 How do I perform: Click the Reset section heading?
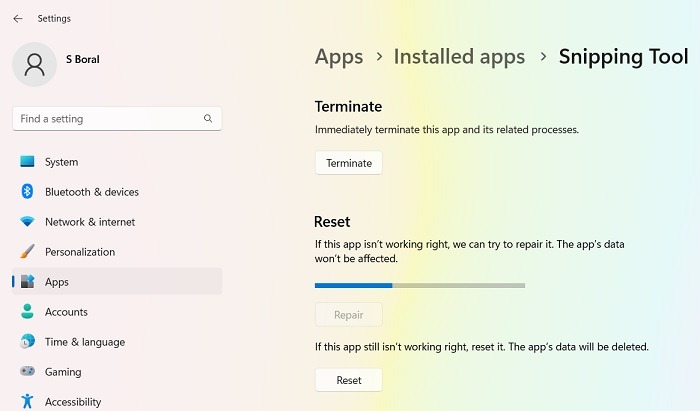tap(332, 221)
